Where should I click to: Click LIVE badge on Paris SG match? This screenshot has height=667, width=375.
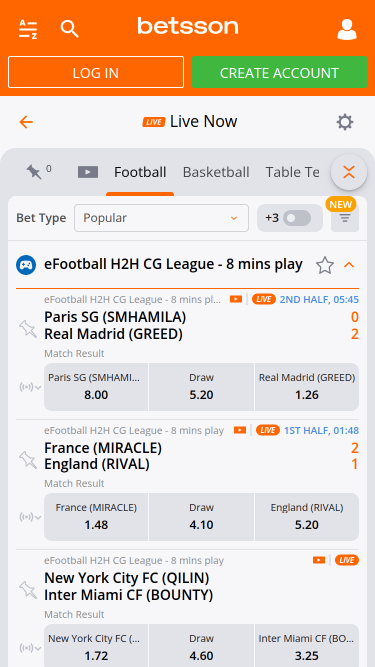click(x=264, y=299)
